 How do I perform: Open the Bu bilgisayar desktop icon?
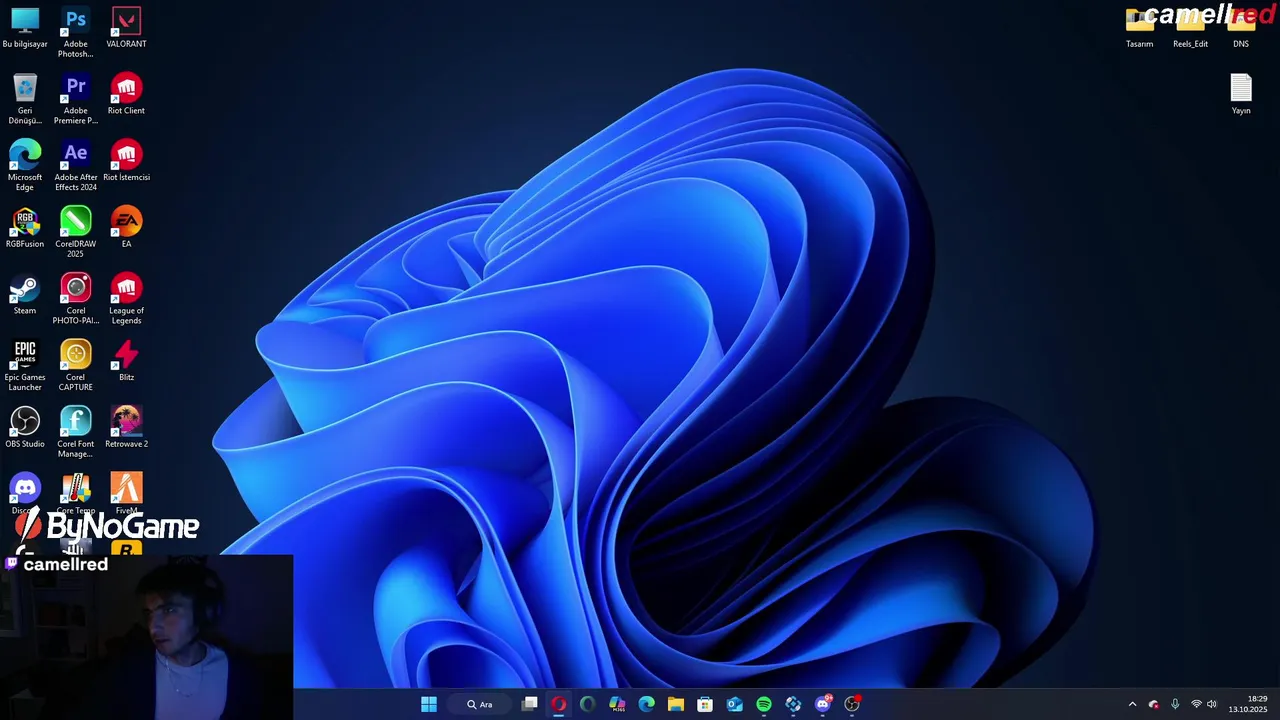click(x=25, y=27)
